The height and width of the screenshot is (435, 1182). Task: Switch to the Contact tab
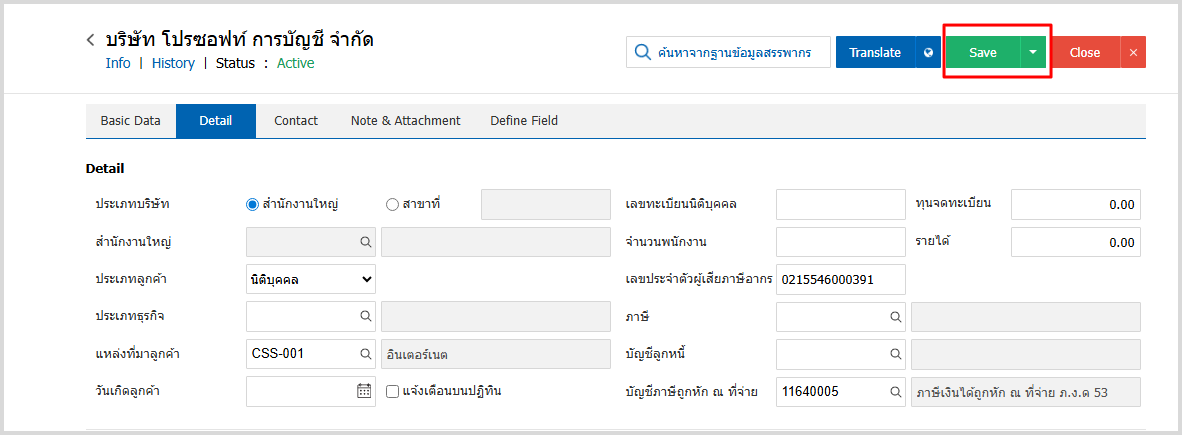tap(295, 121)
